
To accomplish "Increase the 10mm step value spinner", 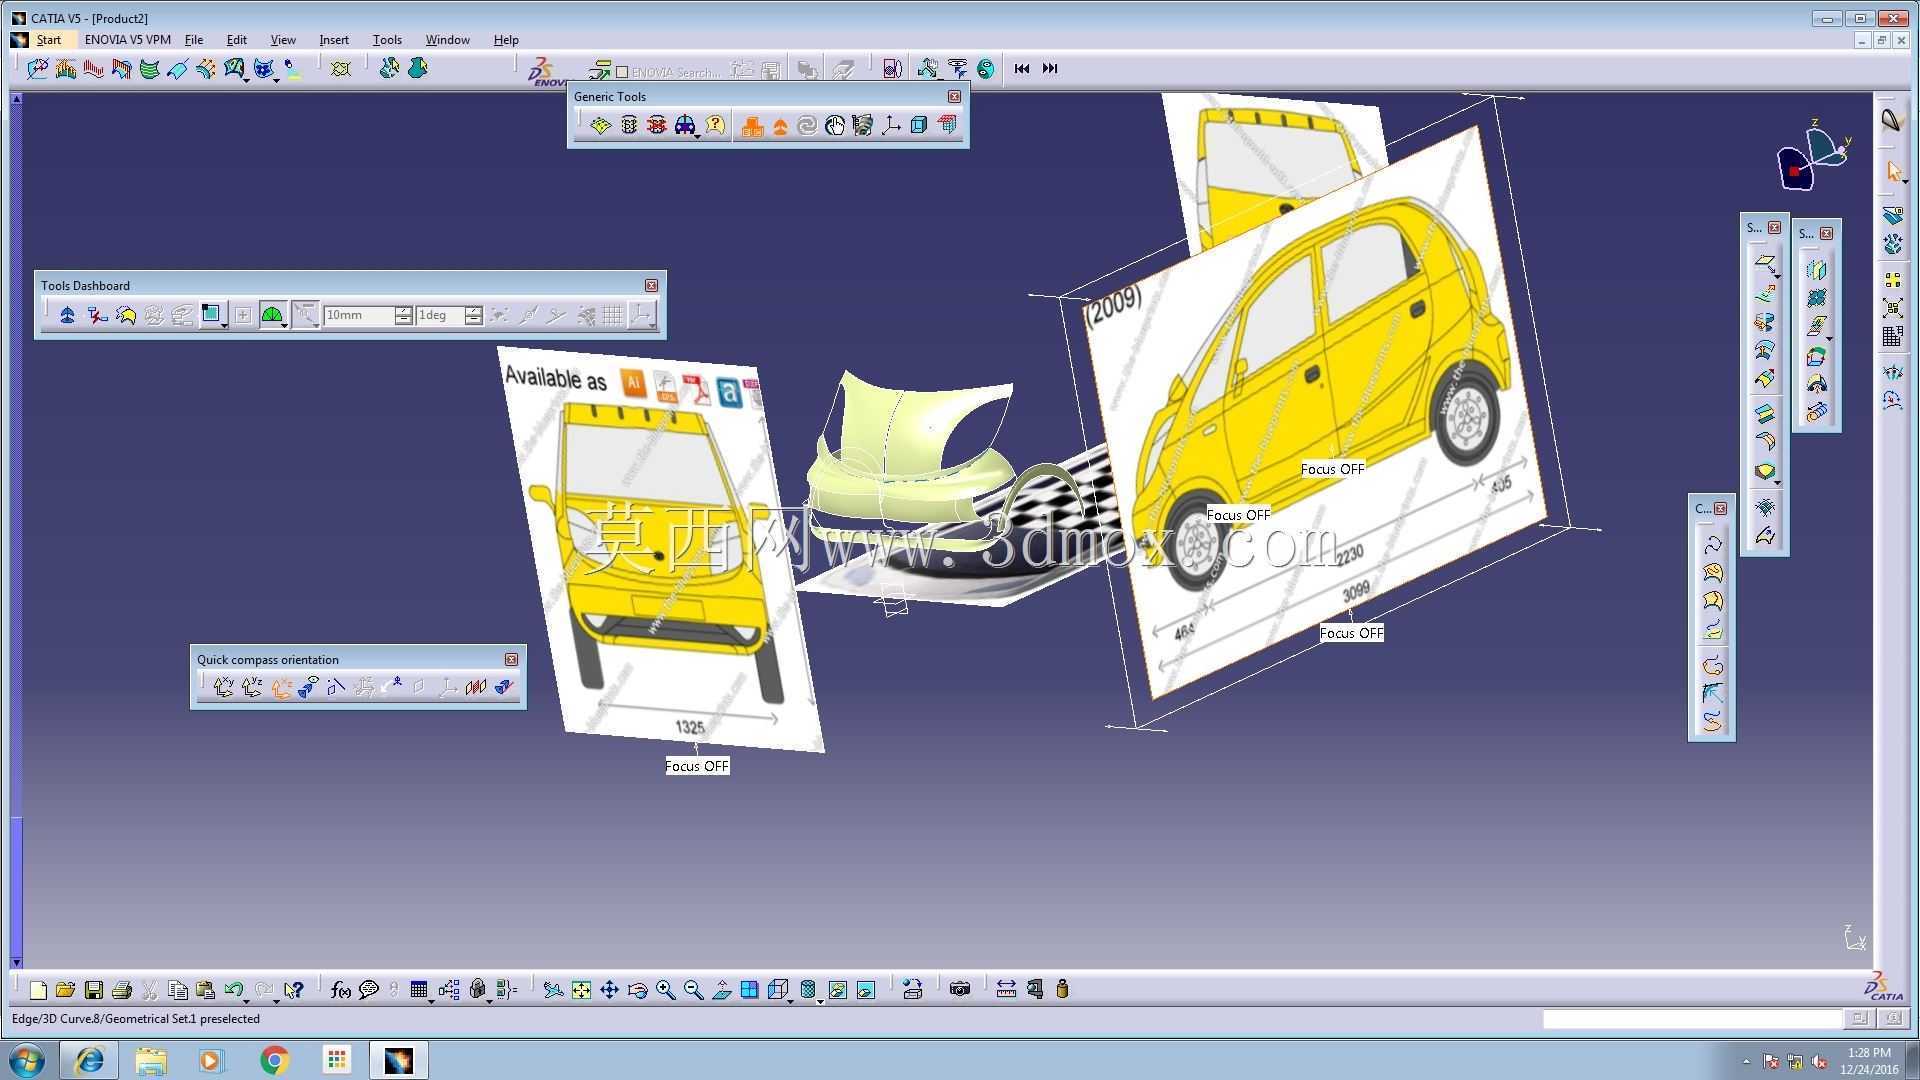I will (403, 310).
